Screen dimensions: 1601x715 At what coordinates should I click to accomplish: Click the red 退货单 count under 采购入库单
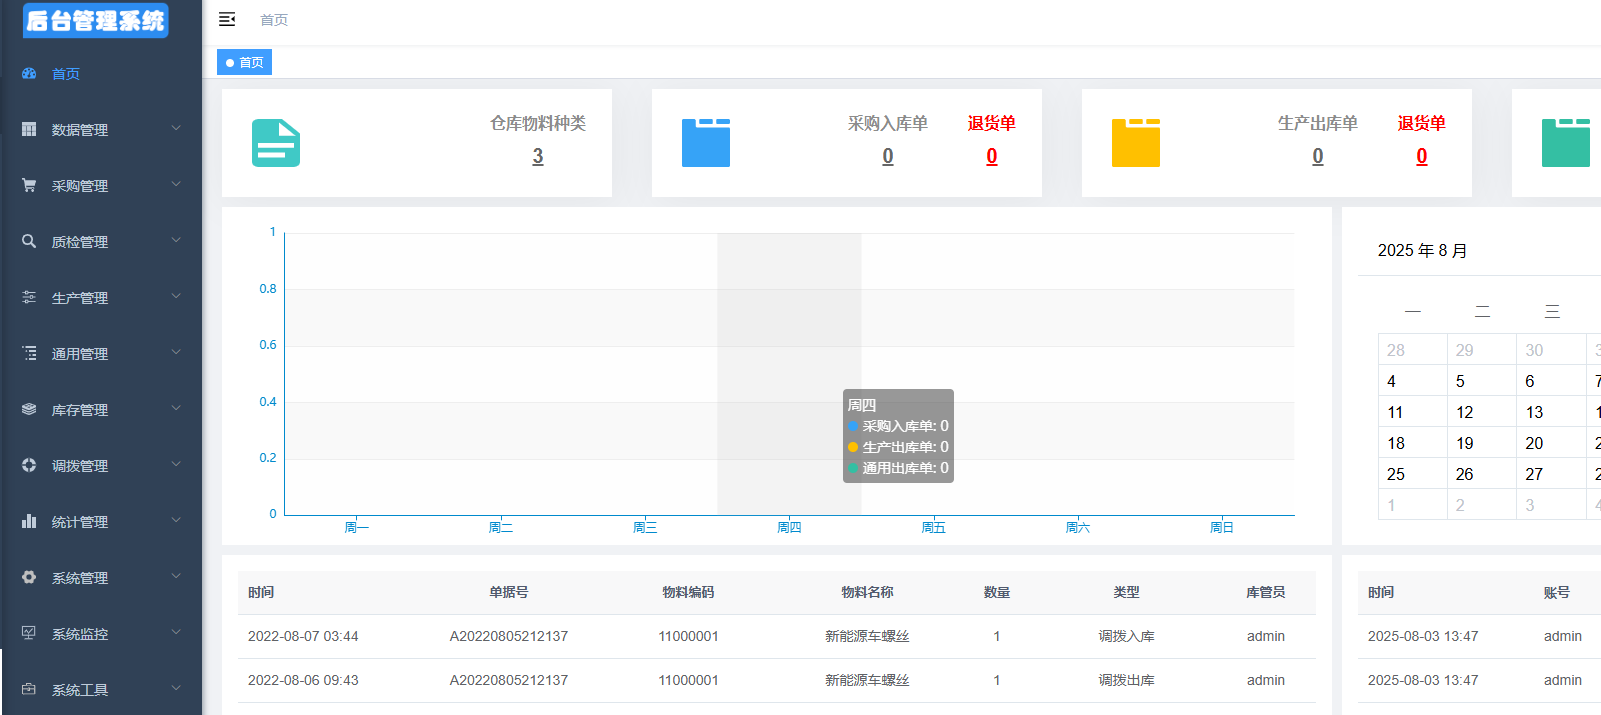(x=991, y=156)
